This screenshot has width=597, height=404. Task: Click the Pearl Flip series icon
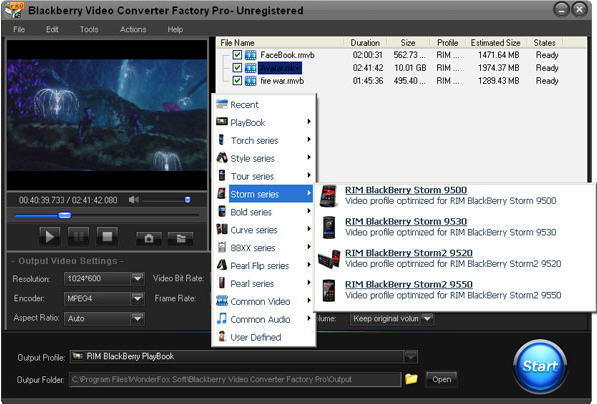click(x=222, y=265)
